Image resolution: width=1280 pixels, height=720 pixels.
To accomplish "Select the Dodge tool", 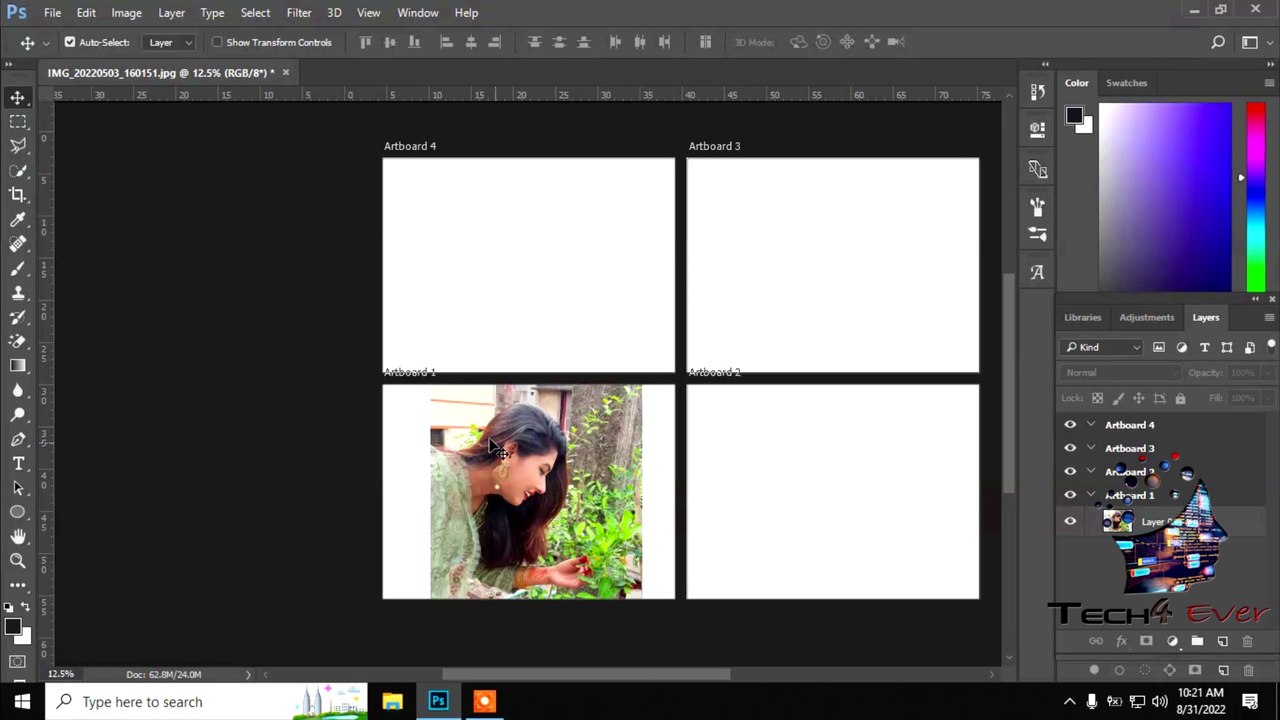I will click(18, 415).
